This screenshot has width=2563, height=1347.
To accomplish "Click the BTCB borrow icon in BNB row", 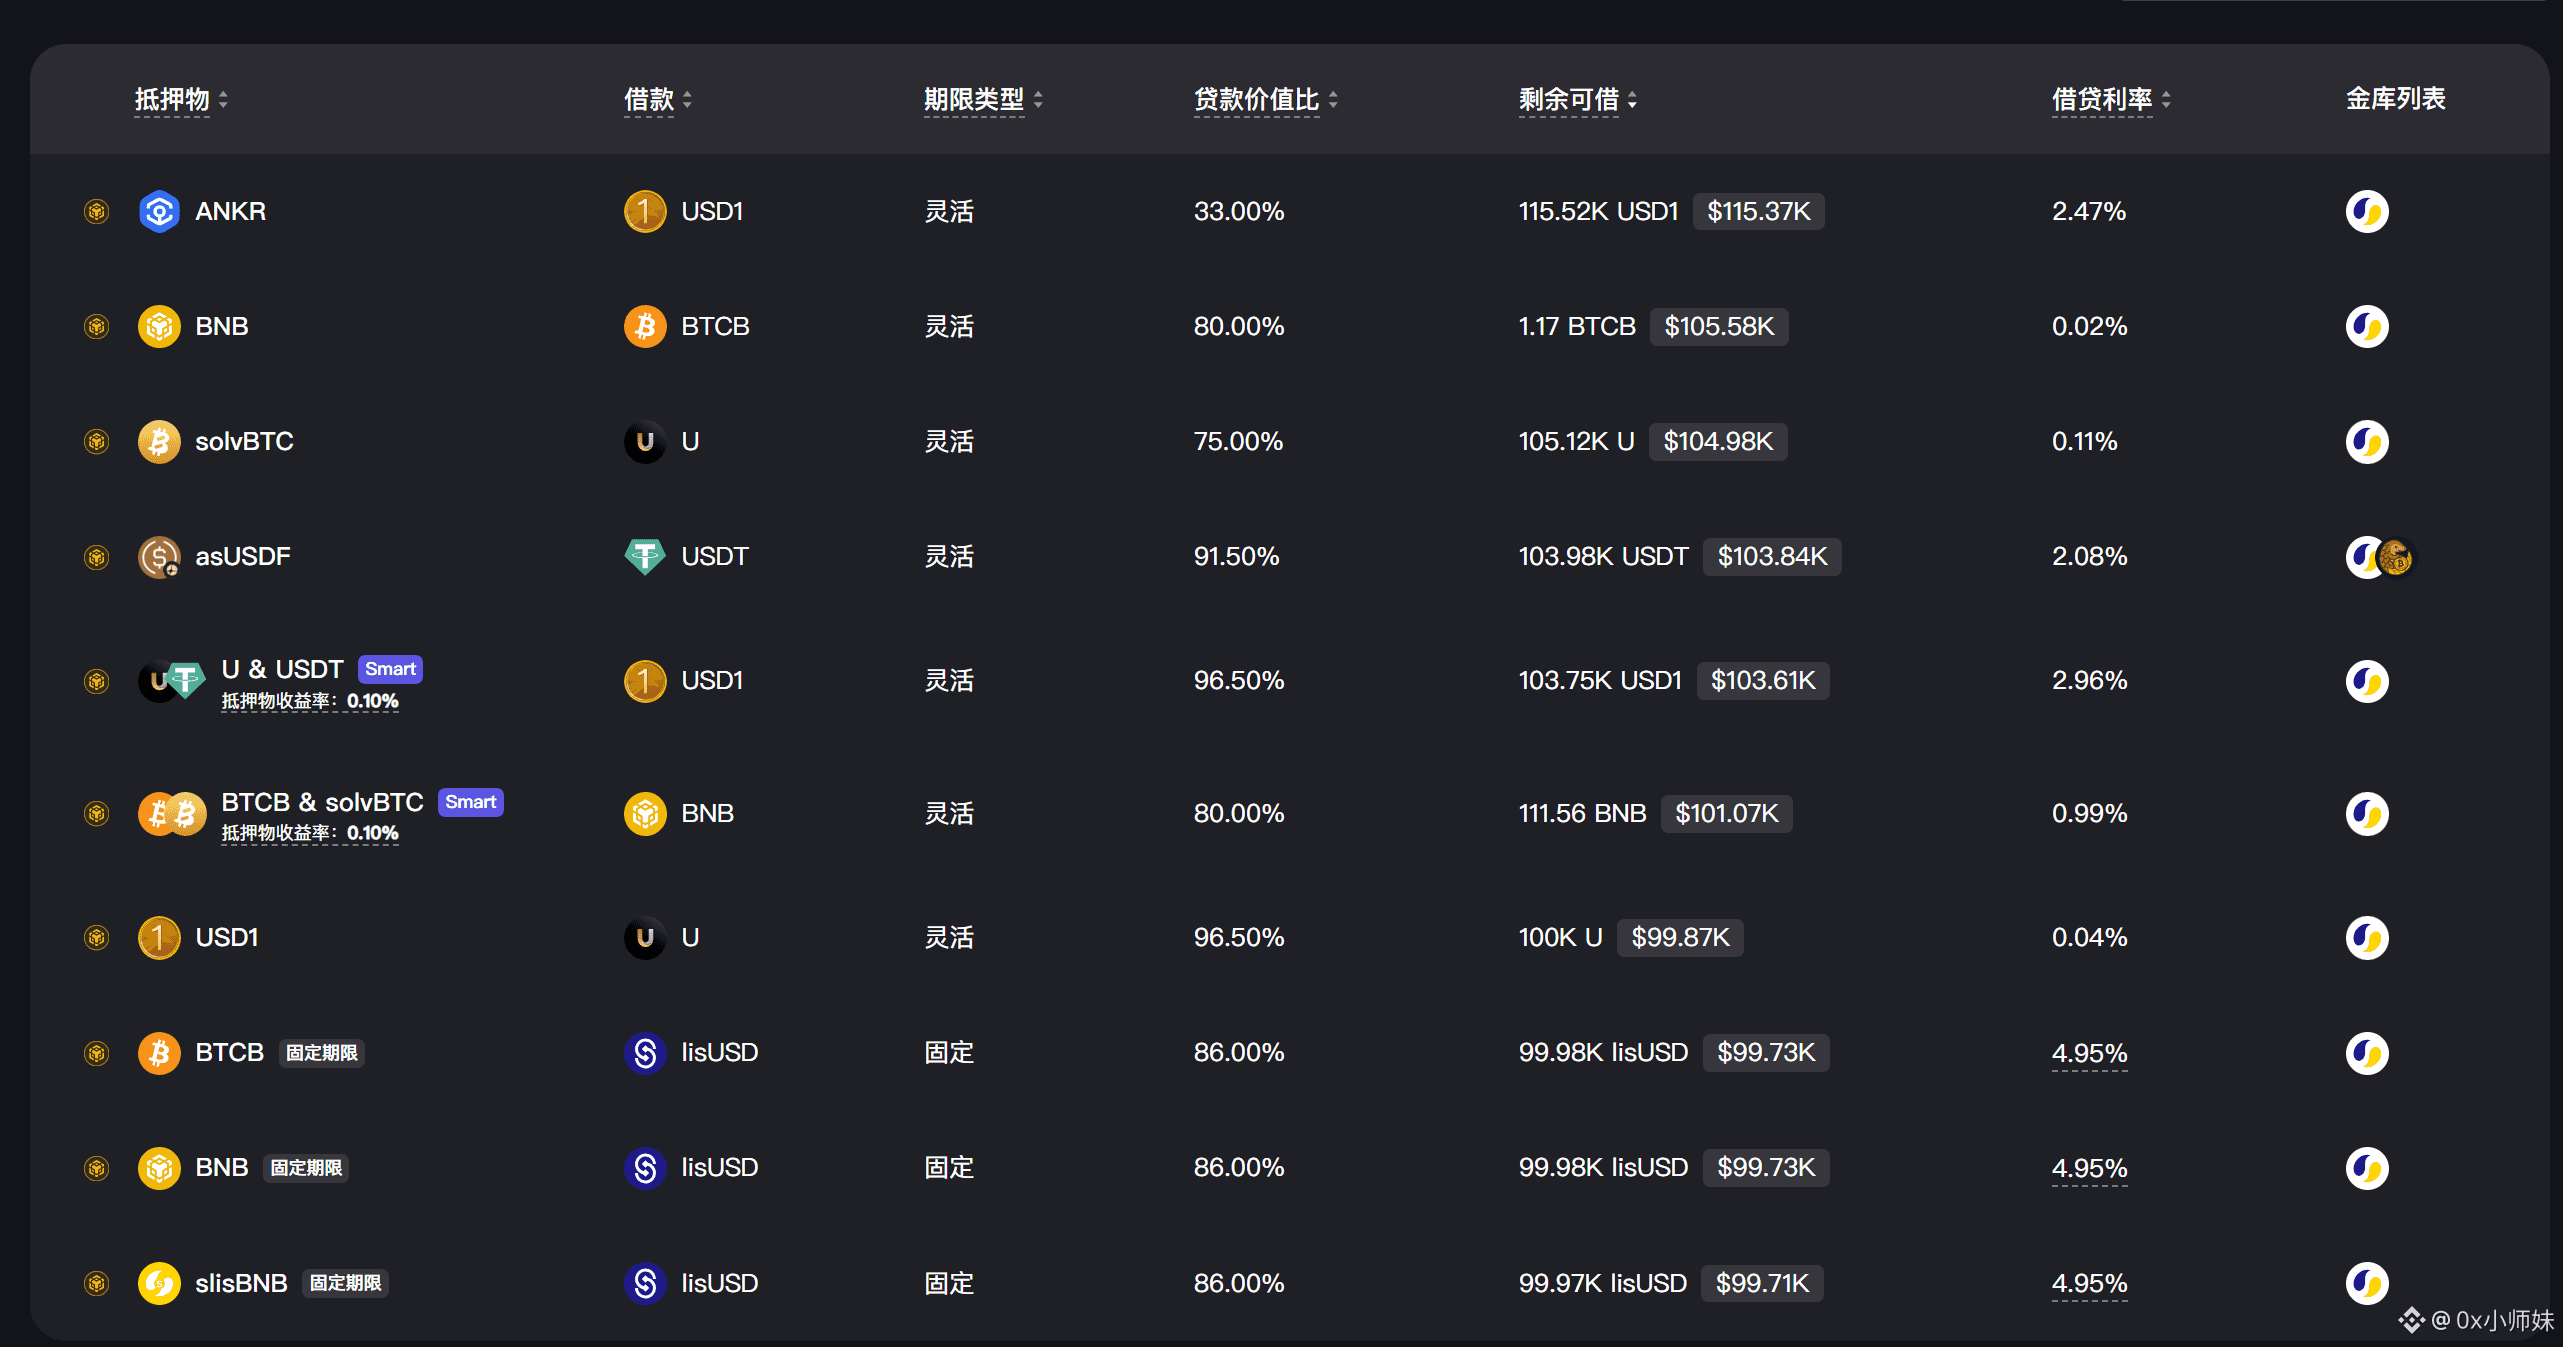I will [x=645, y=326].
